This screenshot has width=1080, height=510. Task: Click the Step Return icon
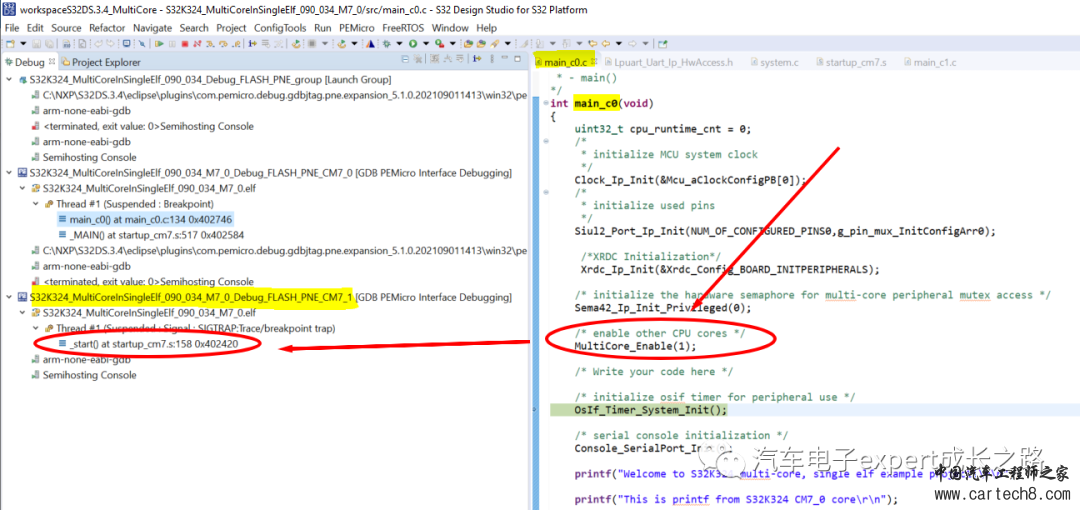click(x=236, y=43)
